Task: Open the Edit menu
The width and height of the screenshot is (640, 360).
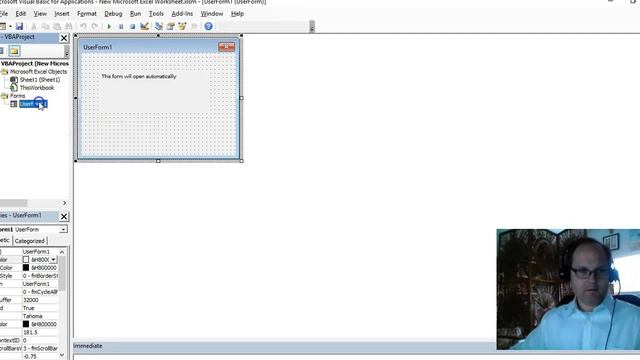Action: pyautogui.click(x=20, y=13)
